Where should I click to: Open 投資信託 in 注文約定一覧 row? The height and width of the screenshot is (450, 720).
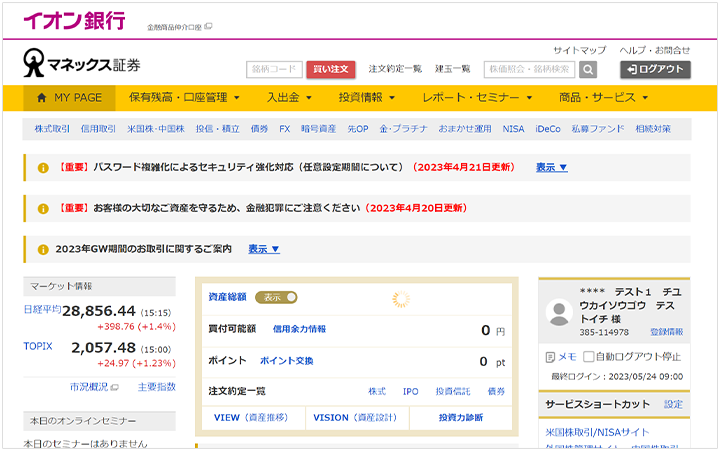tap(453, 391)
